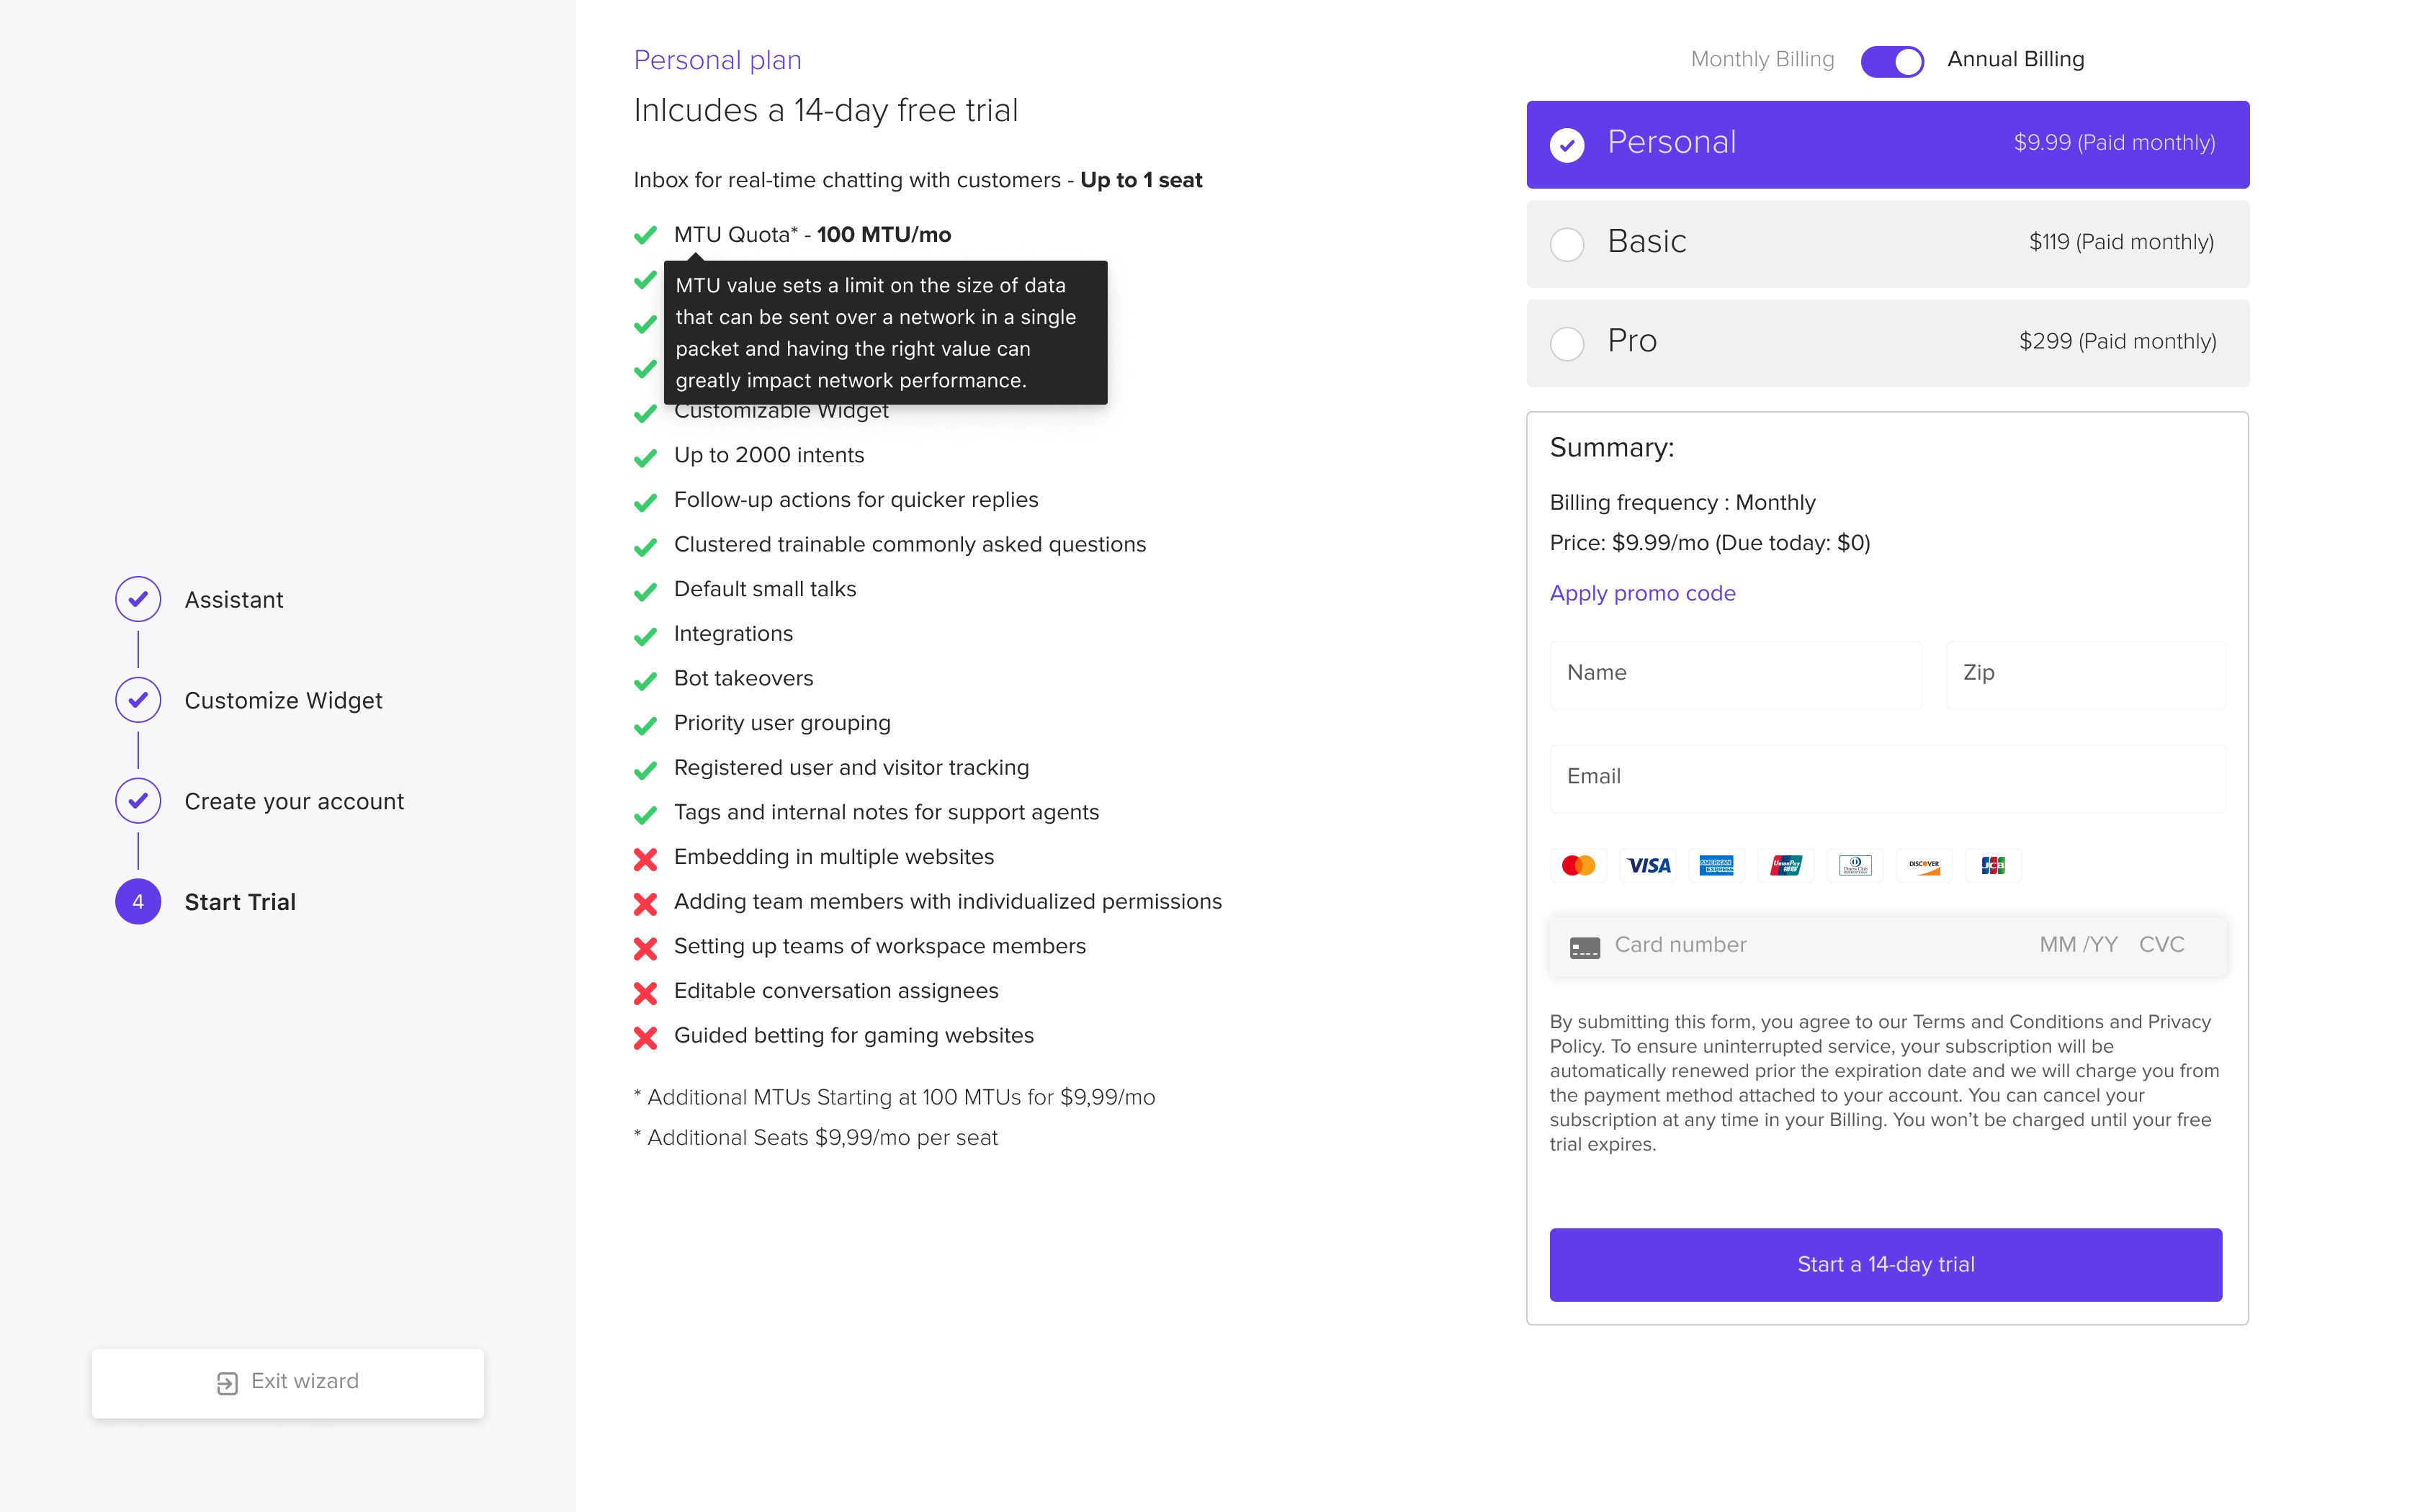Click the Diners Club card icon
2420x1512 pixels.
click(x=1855, y=866)
